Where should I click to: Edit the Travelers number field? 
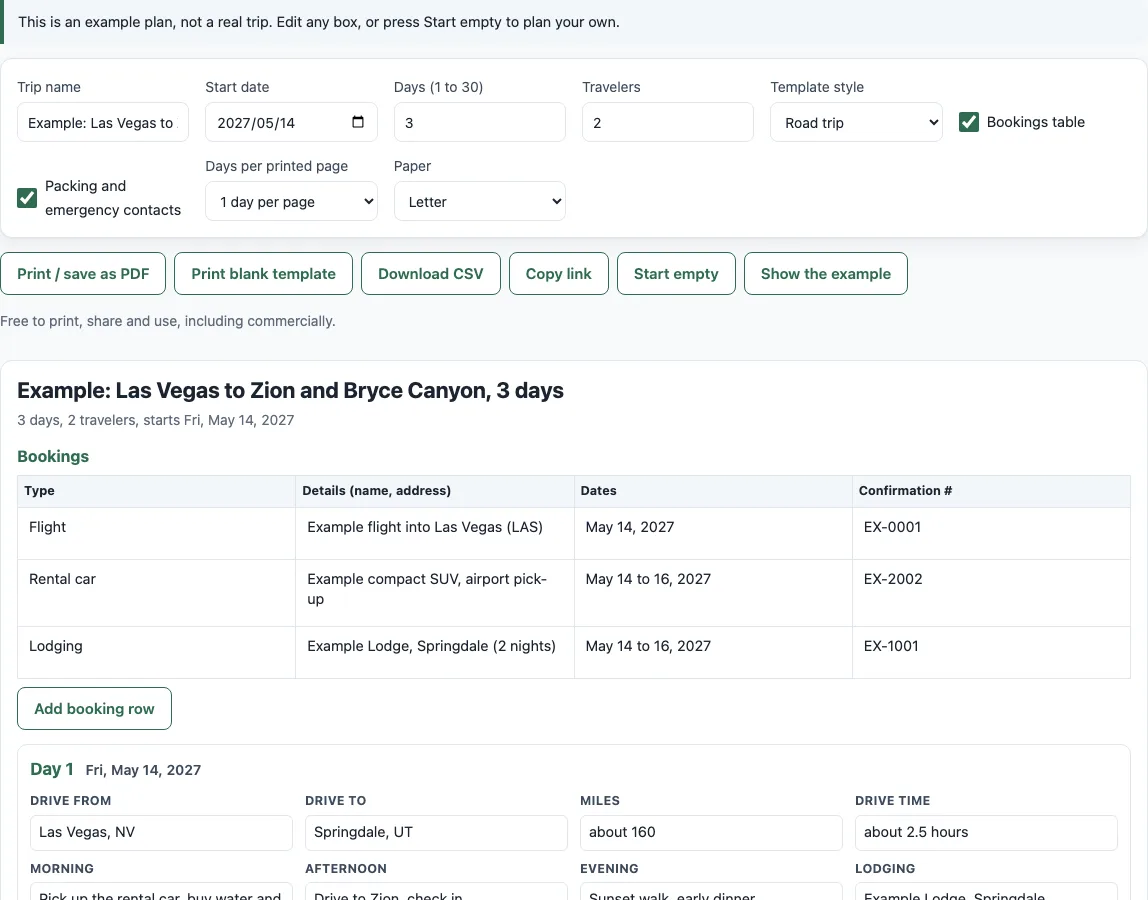[x=668, y=122]
